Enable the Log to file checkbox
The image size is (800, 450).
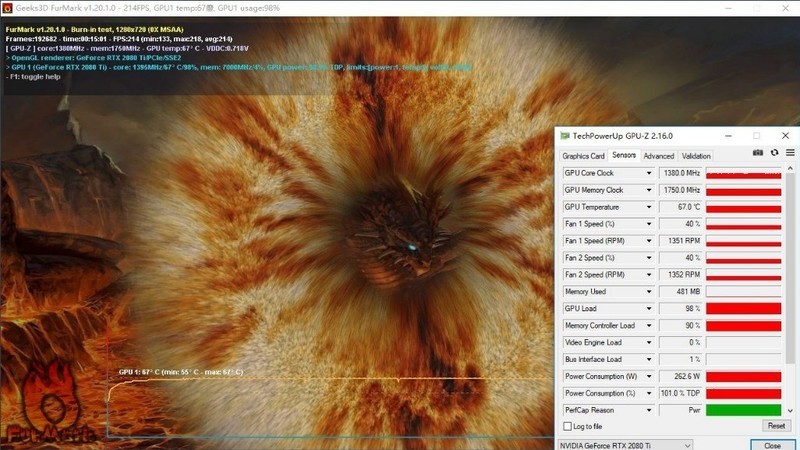coord(568,427)
